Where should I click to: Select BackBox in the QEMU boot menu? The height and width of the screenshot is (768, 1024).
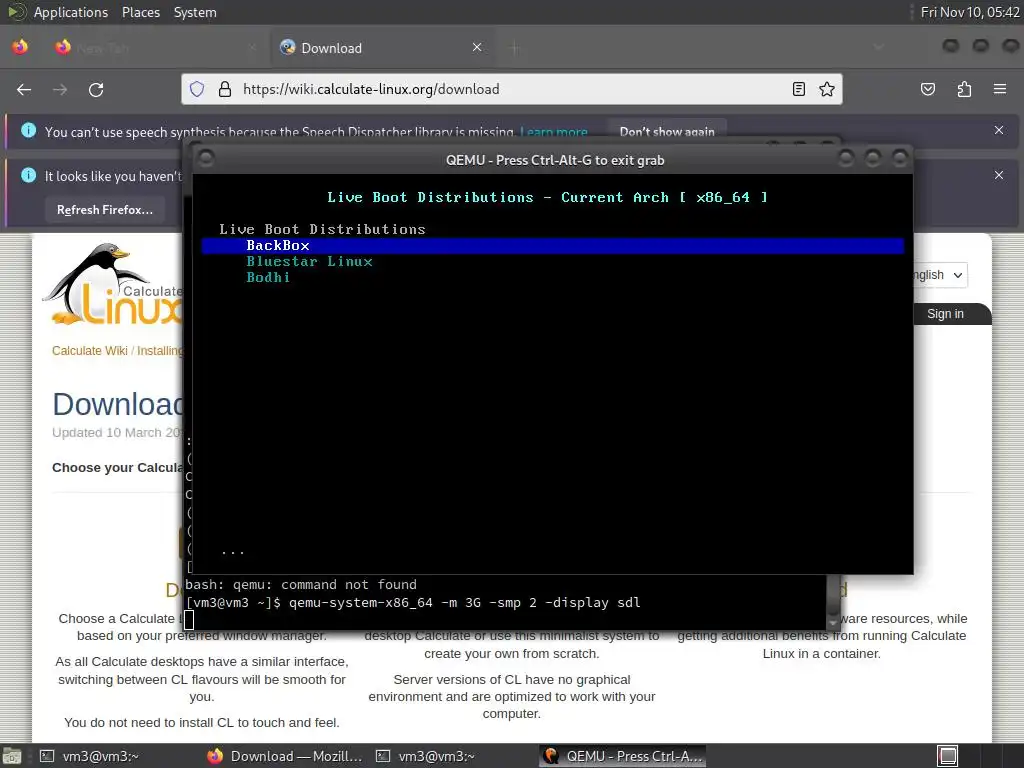point(552,246)
